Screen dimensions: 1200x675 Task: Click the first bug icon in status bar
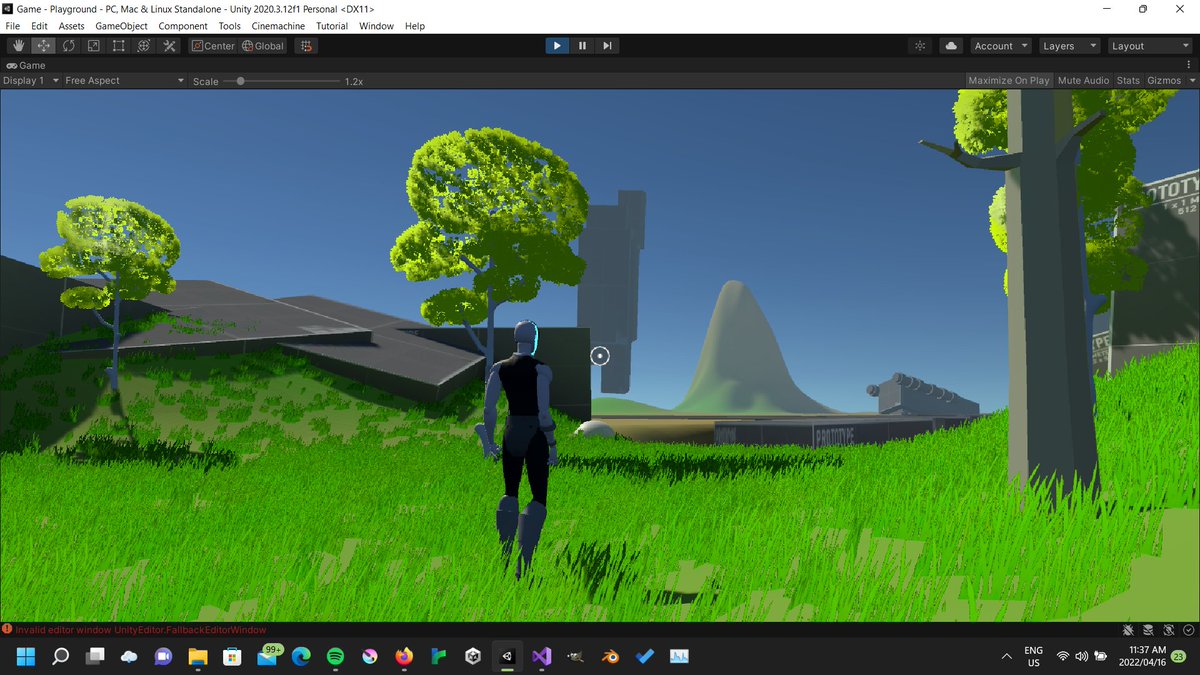(1128, 630)
